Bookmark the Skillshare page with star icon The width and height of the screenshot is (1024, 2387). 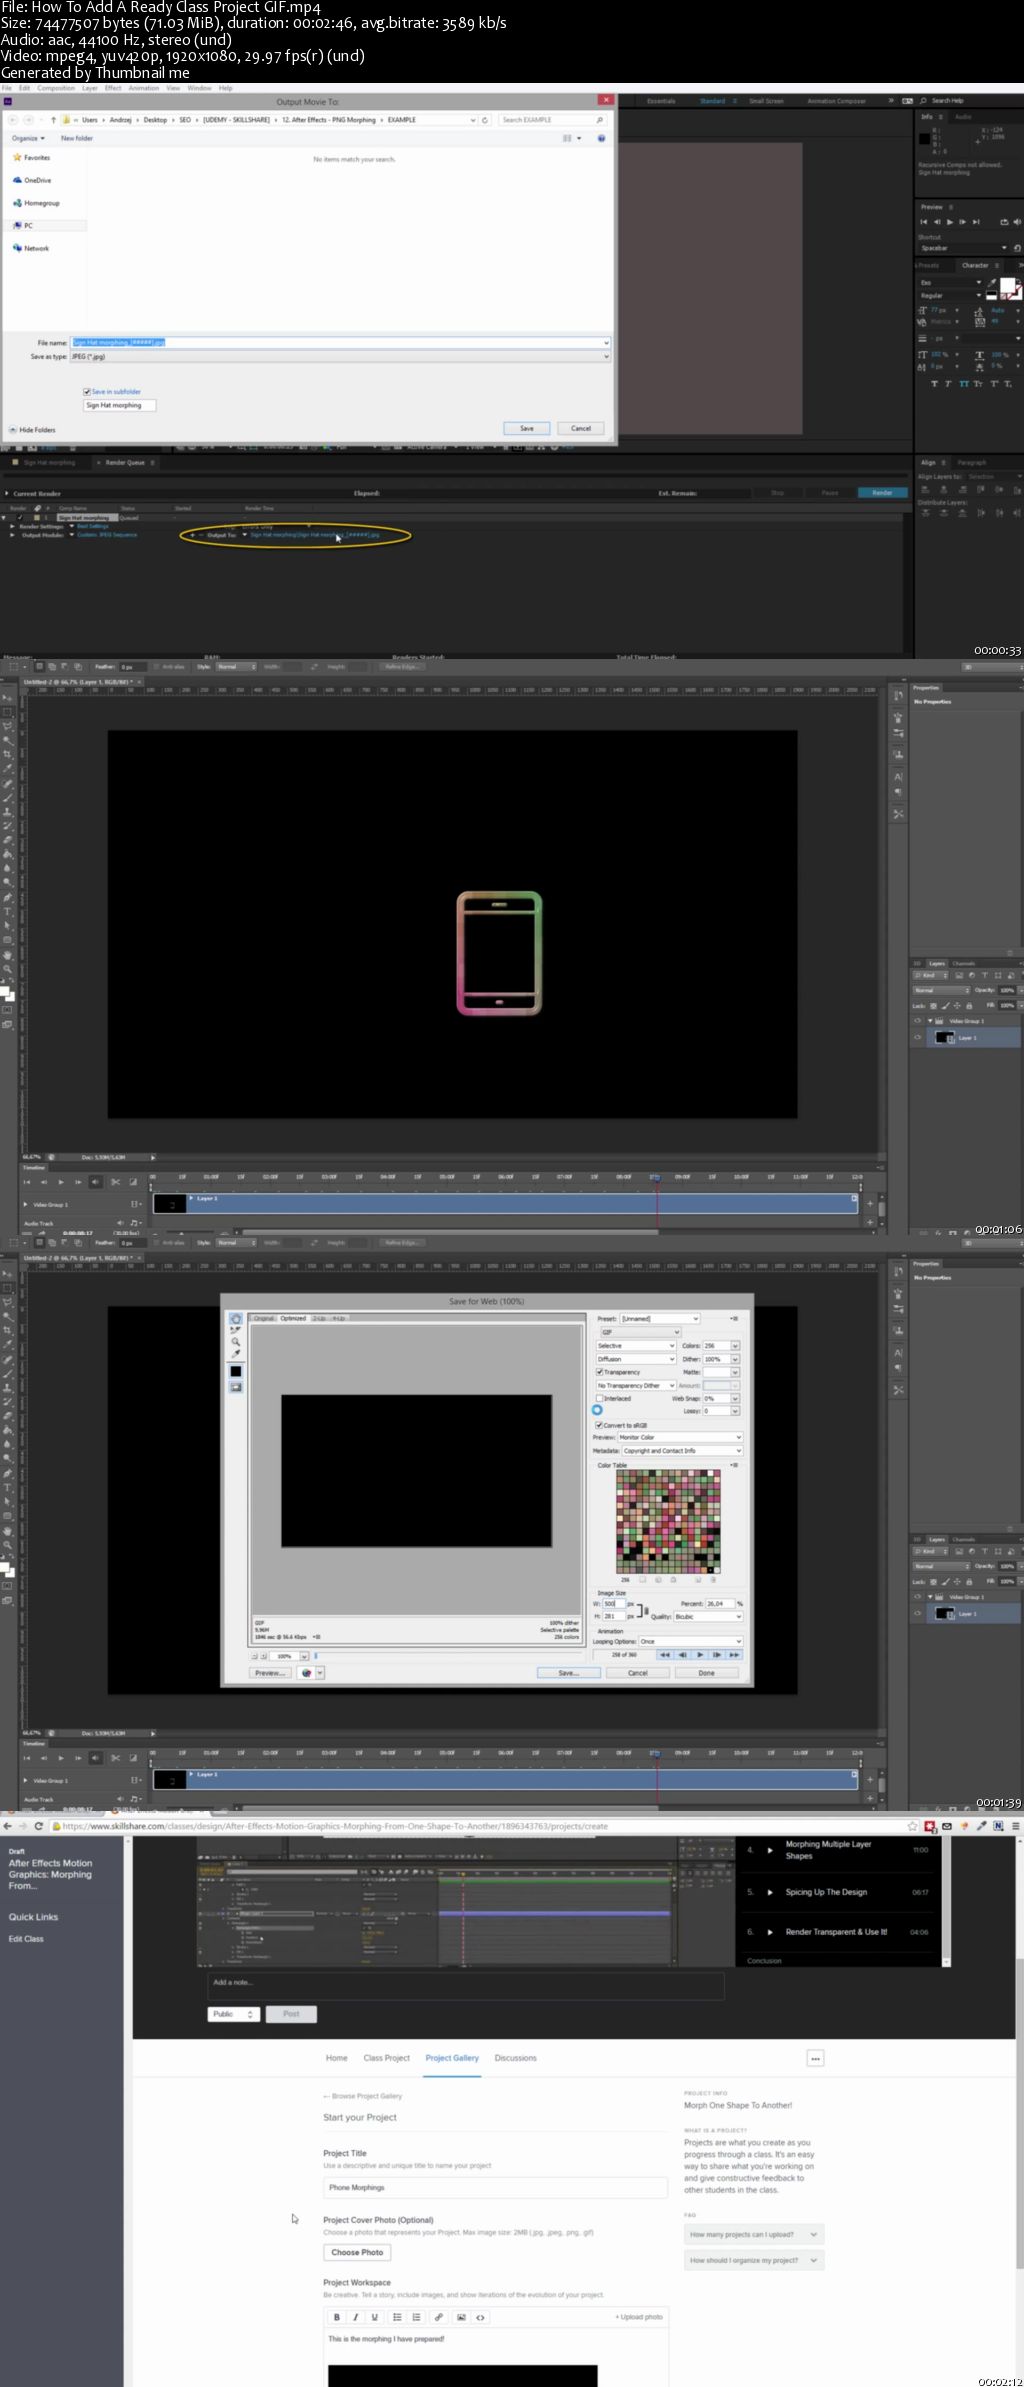tap(912, 1826)
